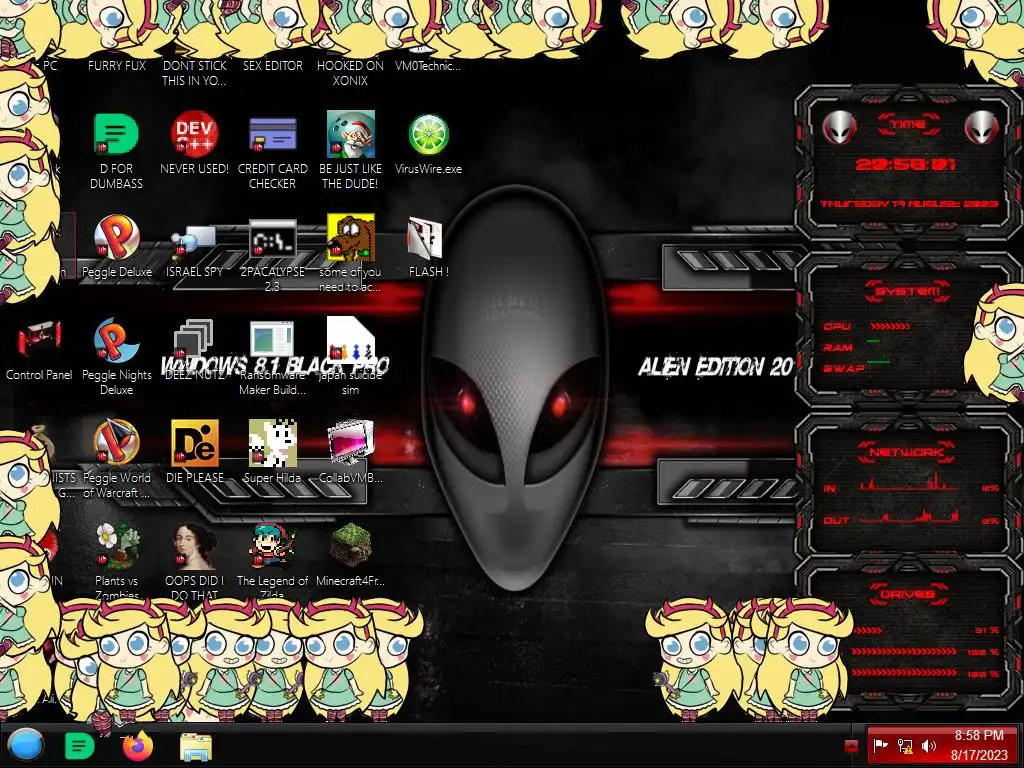Click the network IN traffic graph

coord(909,481)
